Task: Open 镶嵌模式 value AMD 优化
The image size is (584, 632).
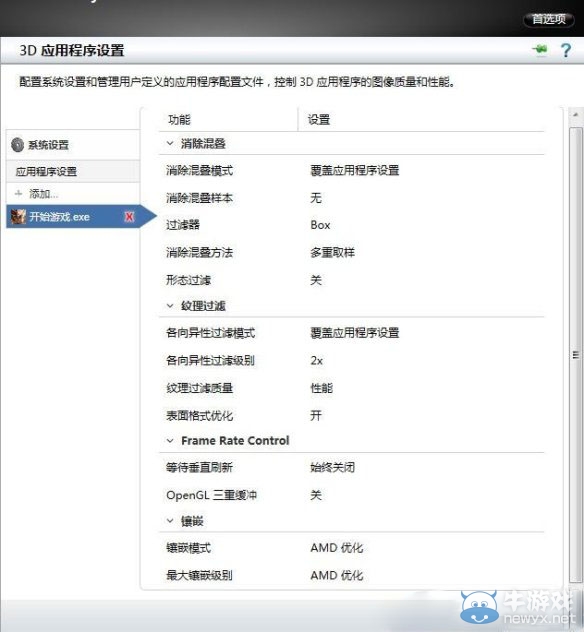Action: point(337,548)
